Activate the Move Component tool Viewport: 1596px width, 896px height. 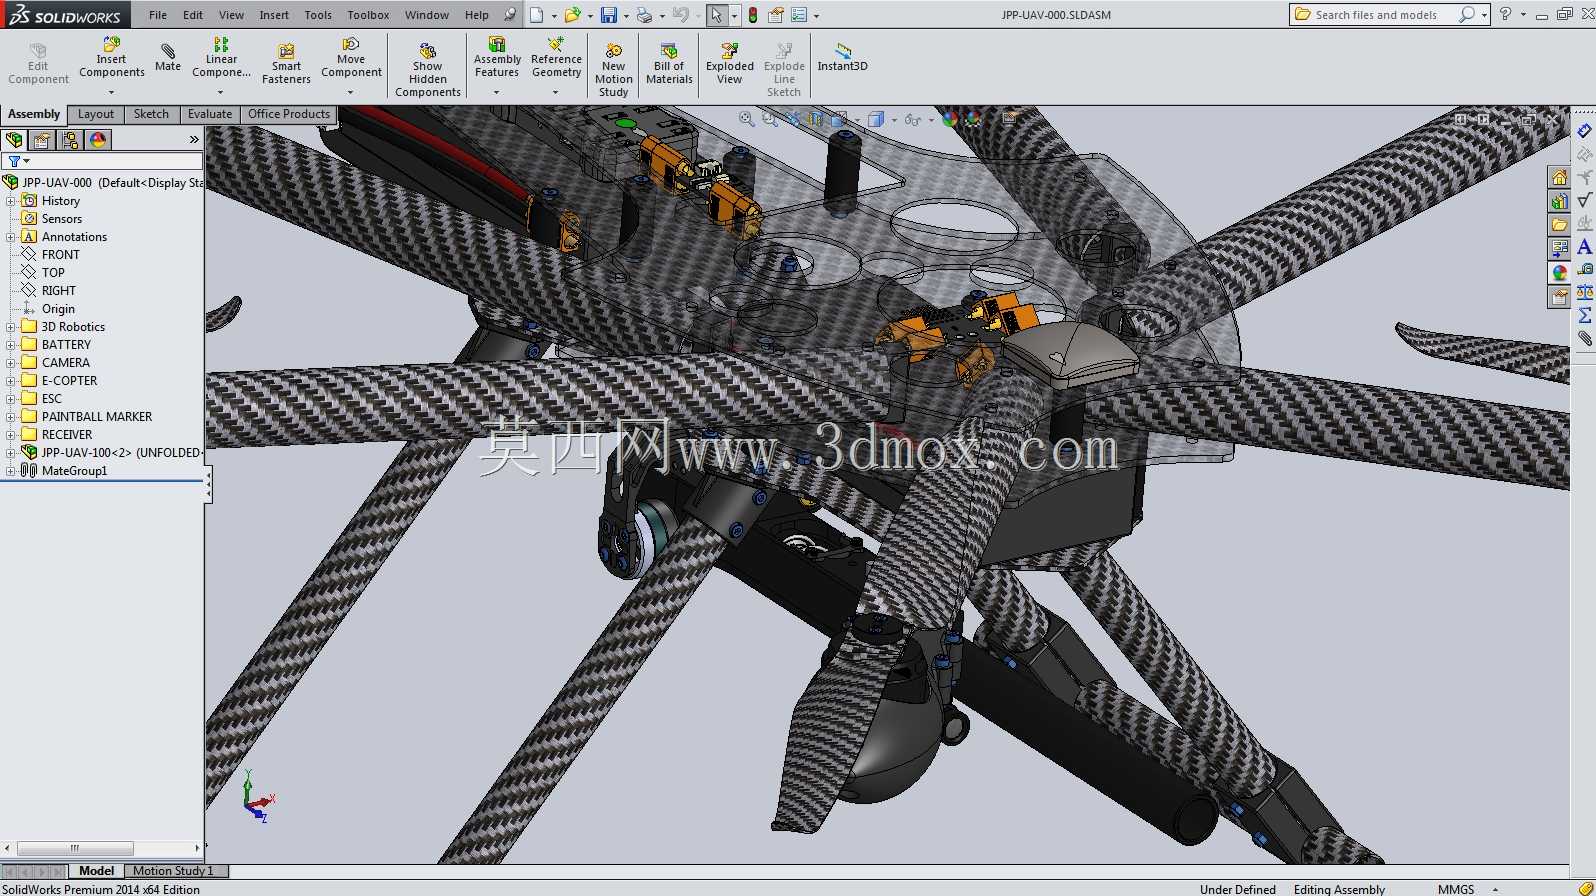pos(351,58)
